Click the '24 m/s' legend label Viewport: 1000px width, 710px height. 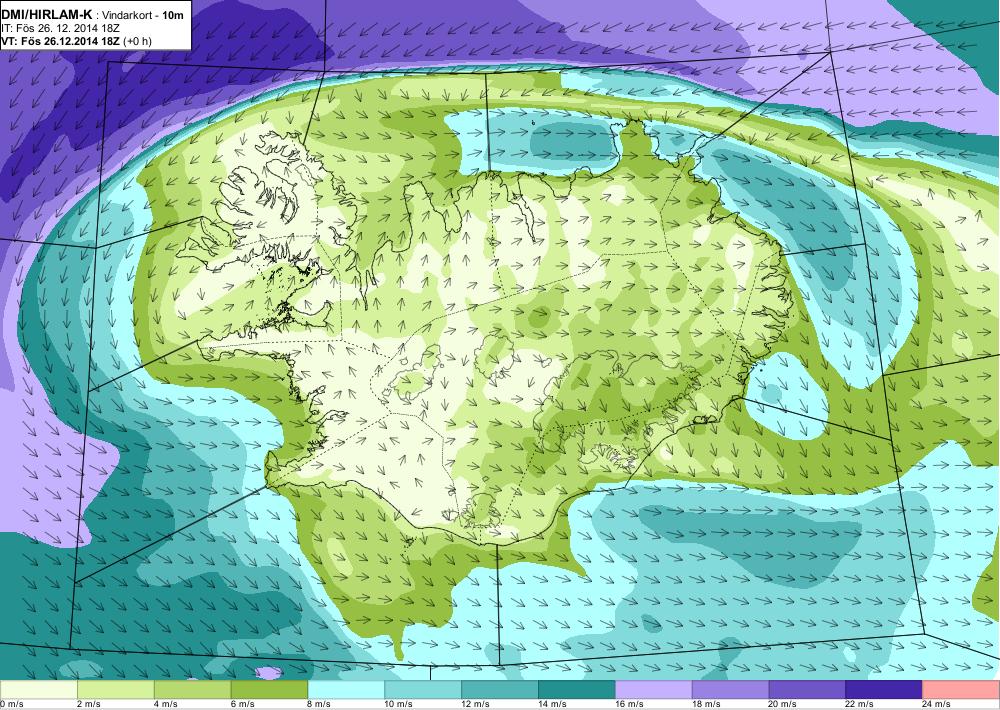pyautogui.click(x=937, y=704)
